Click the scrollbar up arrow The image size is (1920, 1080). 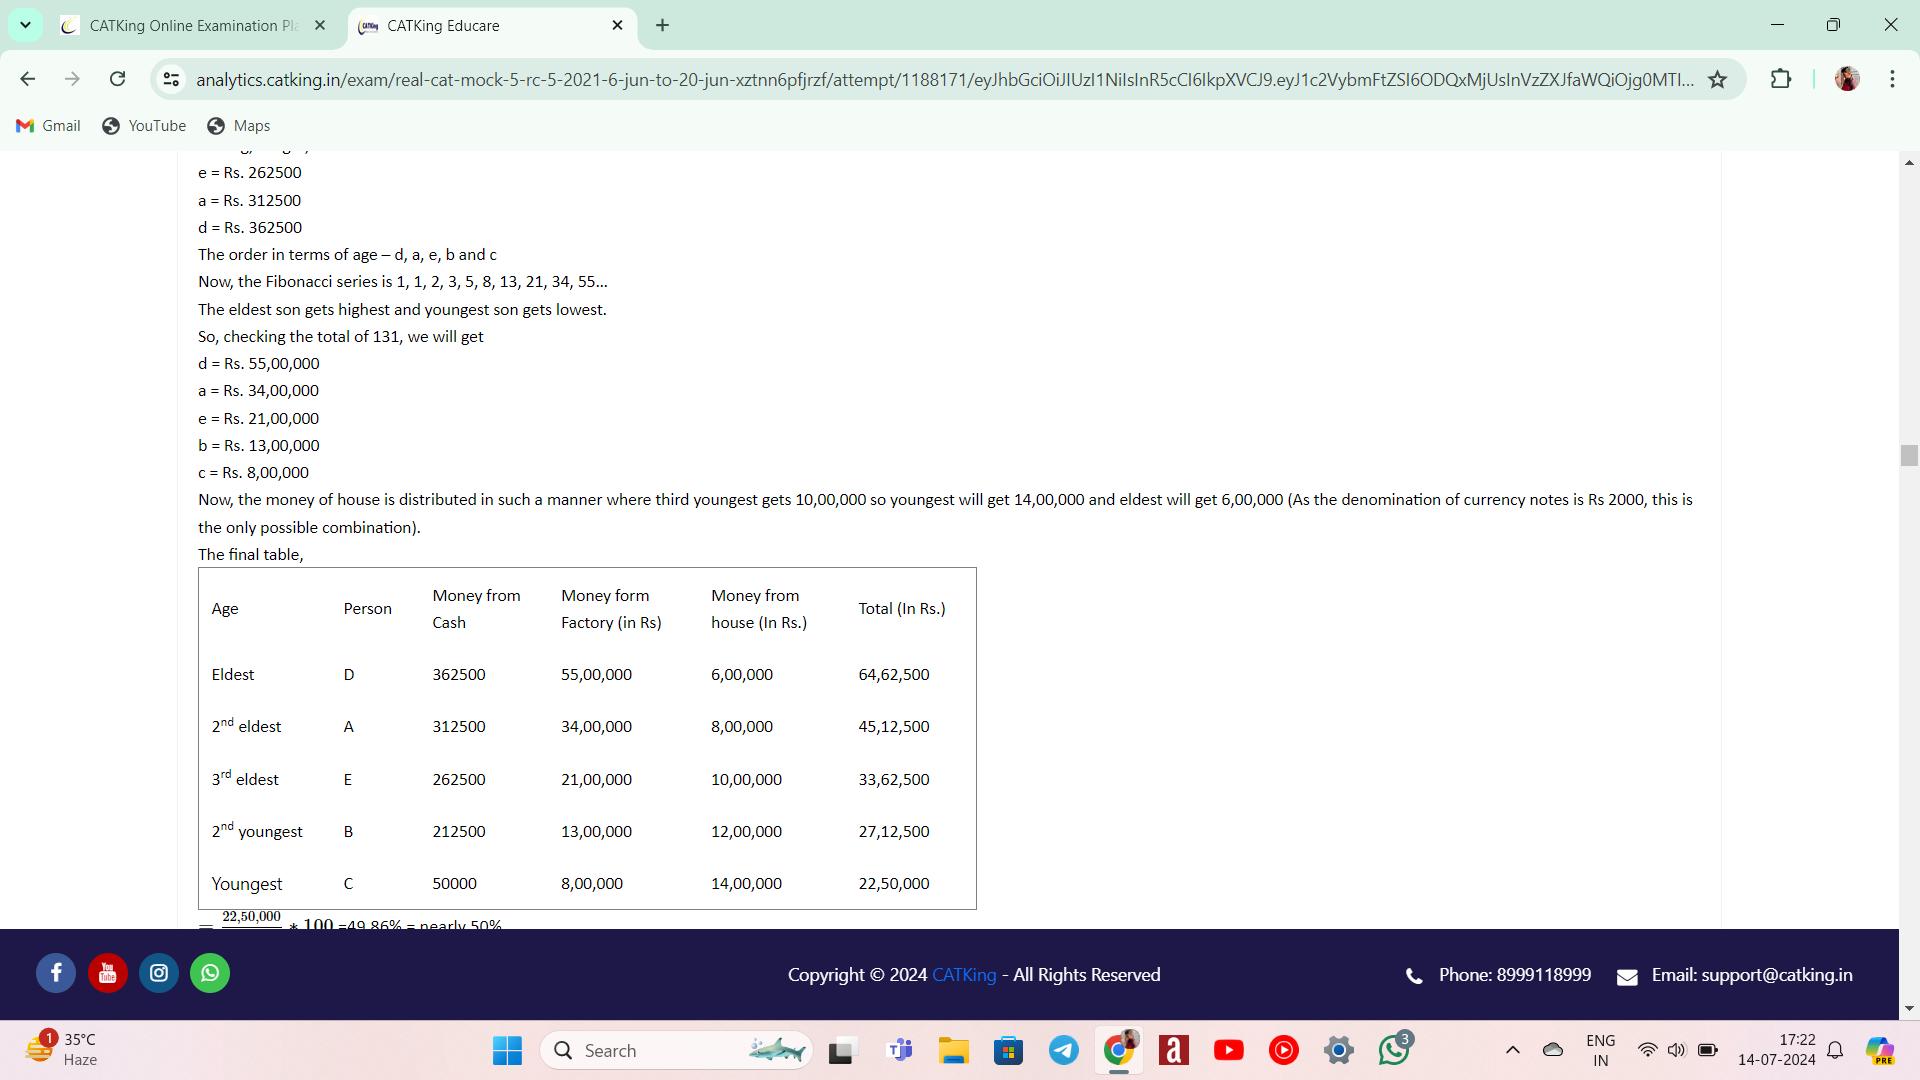point(1909,162)
